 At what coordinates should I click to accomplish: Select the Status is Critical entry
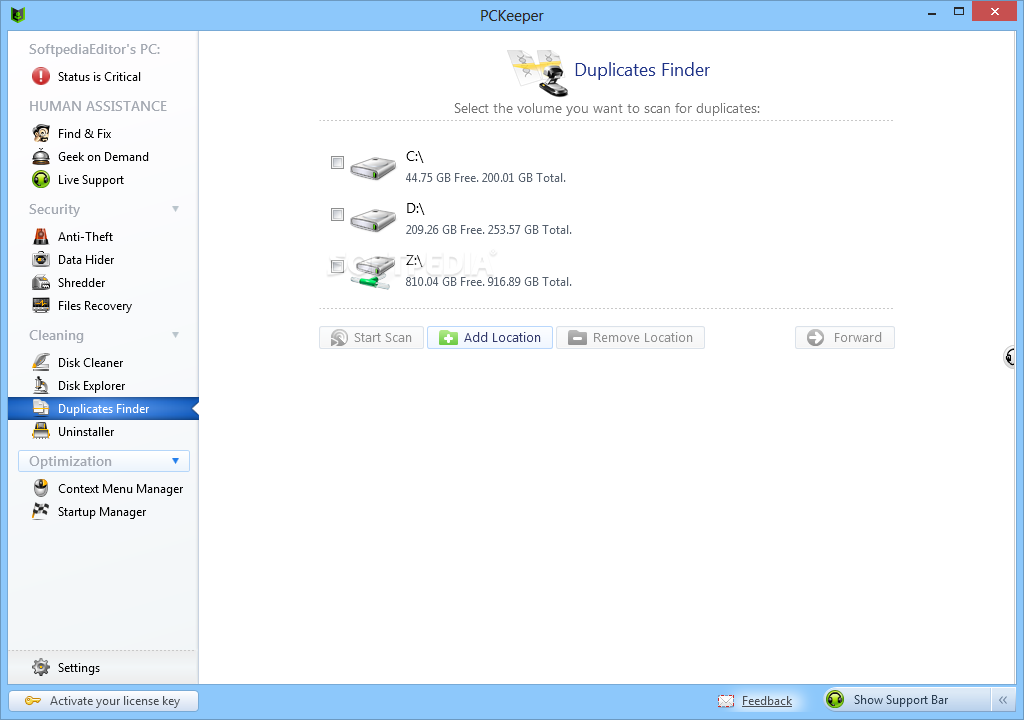[99, 77]
